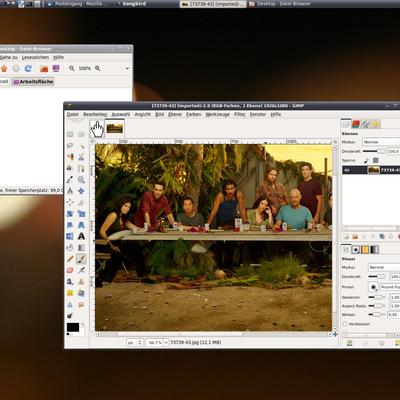Click the Arbeitsfläche location button

33,82
